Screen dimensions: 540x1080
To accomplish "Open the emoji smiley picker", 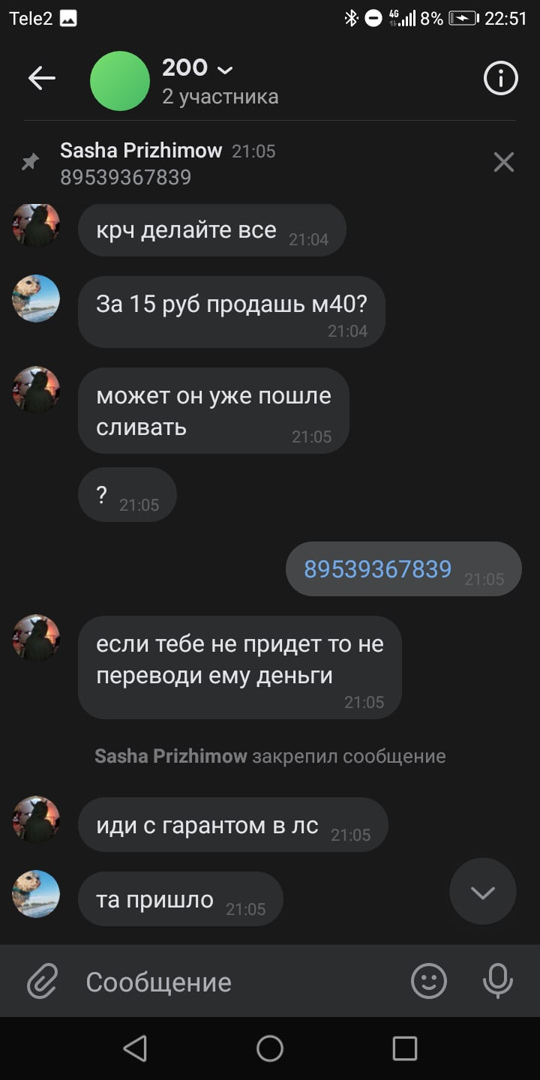I will [428, 981].
